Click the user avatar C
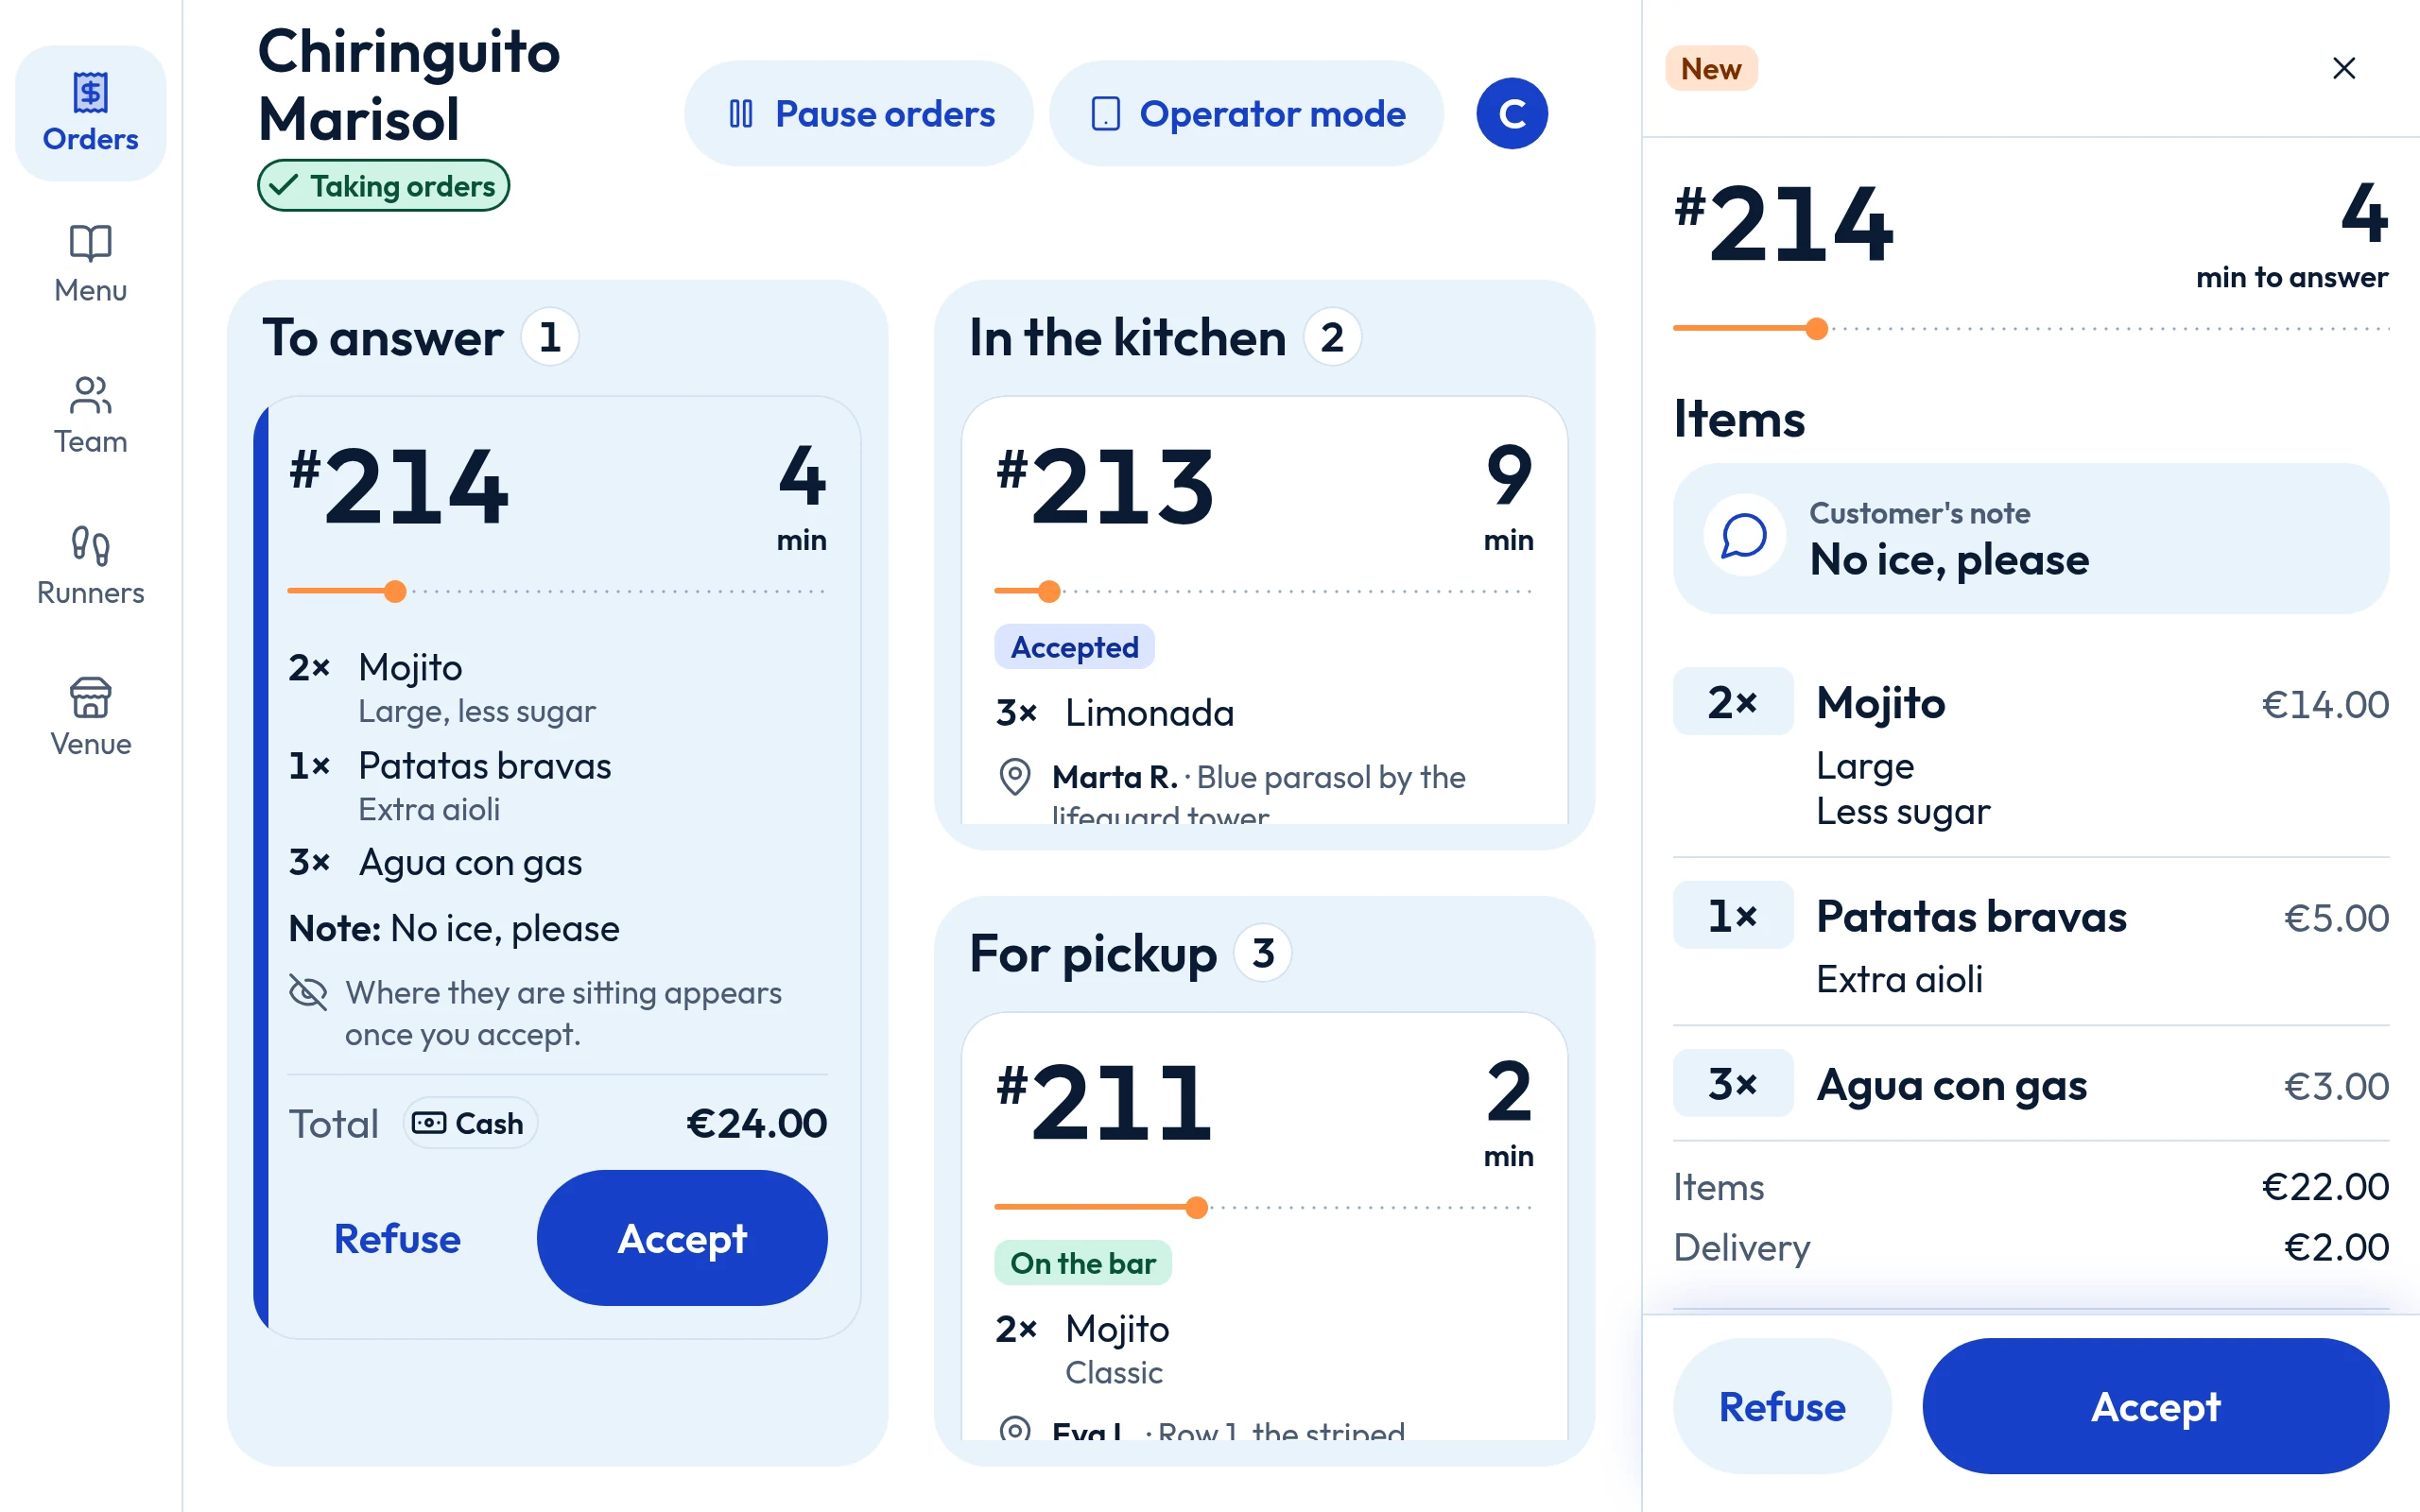This screenshot has width=2420, height=1512. point(1512,113)
